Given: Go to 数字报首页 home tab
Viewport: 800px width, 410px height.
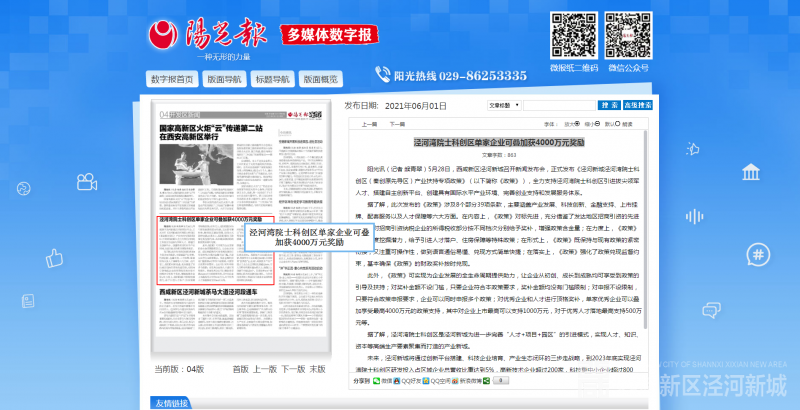Looking at the screenshot, I should point(172,79).
